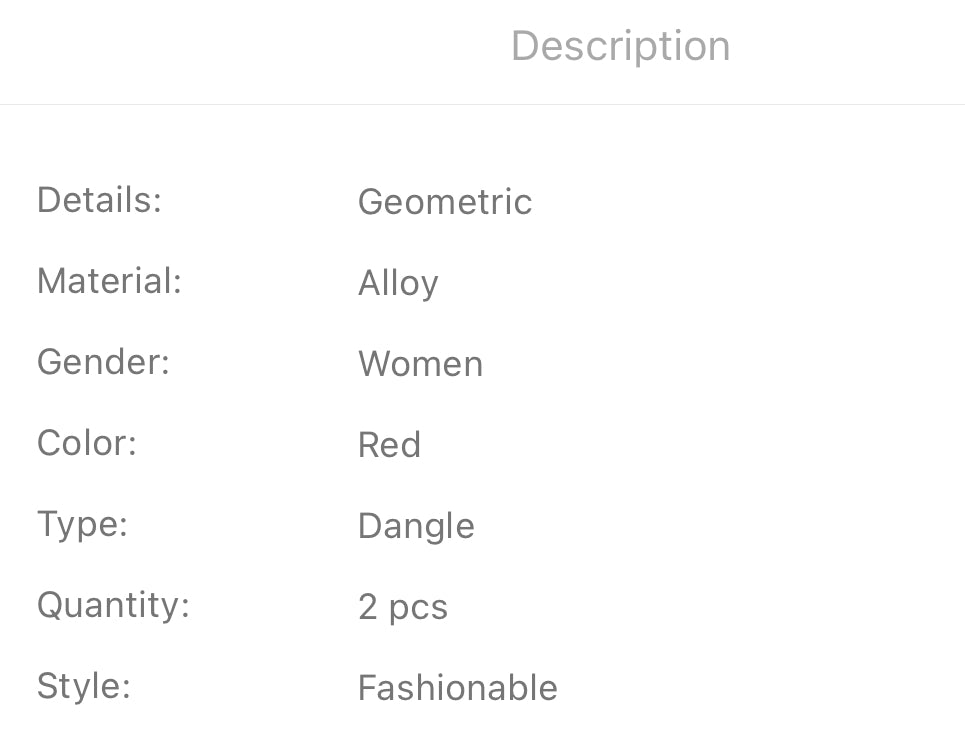Image resolution: width=965 pixels, height=744 pixels.
Task: Click the Style field label
Action: pyautogui.click(x=84, y=686)
